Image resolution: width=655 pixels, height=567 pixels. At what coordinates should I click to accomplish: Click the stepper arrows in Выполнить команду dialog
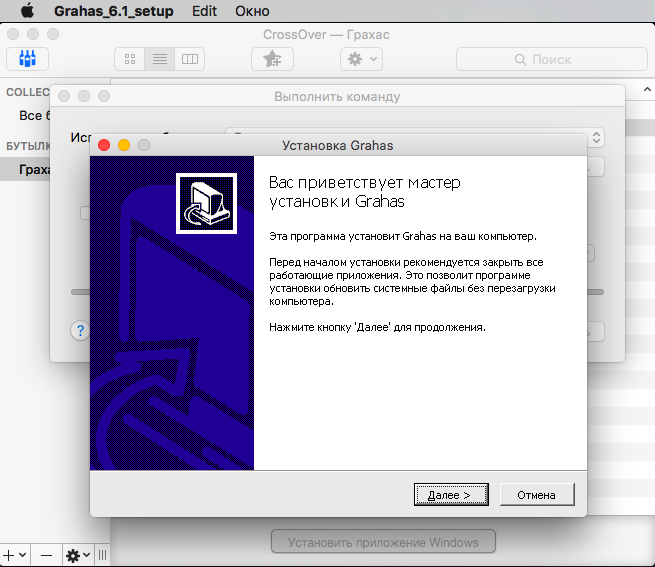pyautogui.click(x=597, y=137)
